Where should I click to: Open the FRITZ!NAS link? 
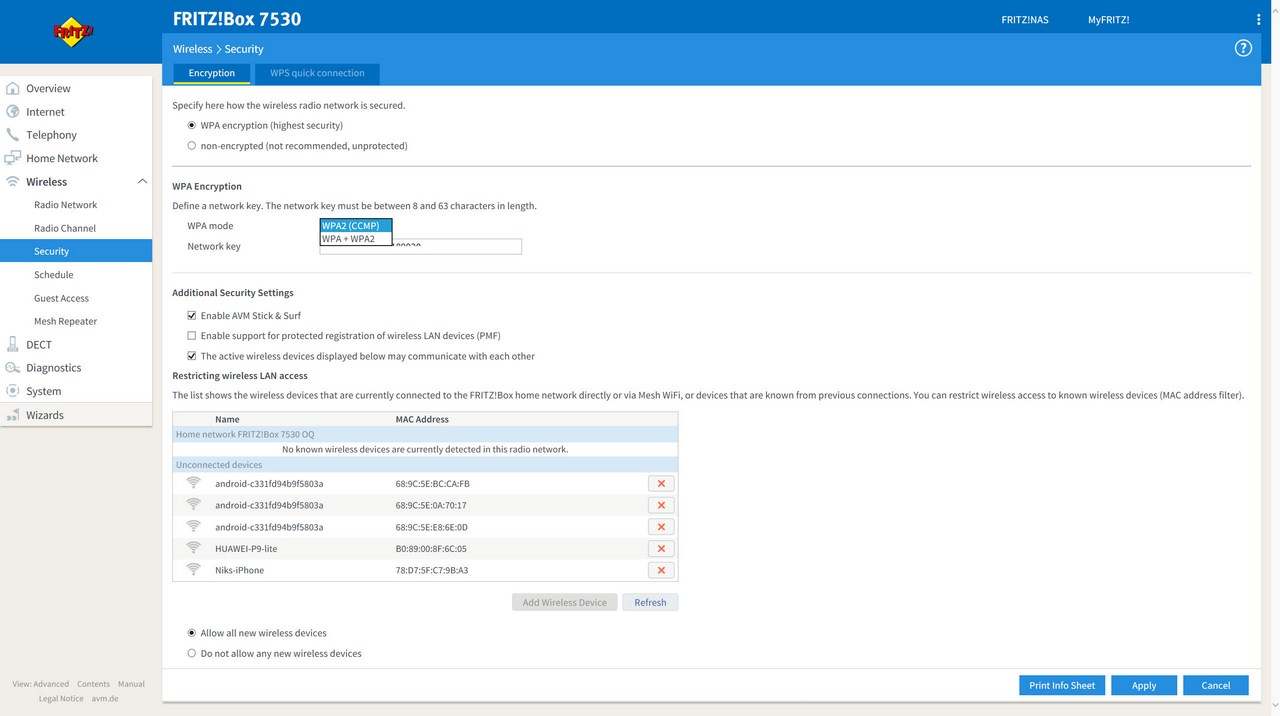click(1025, 20)
